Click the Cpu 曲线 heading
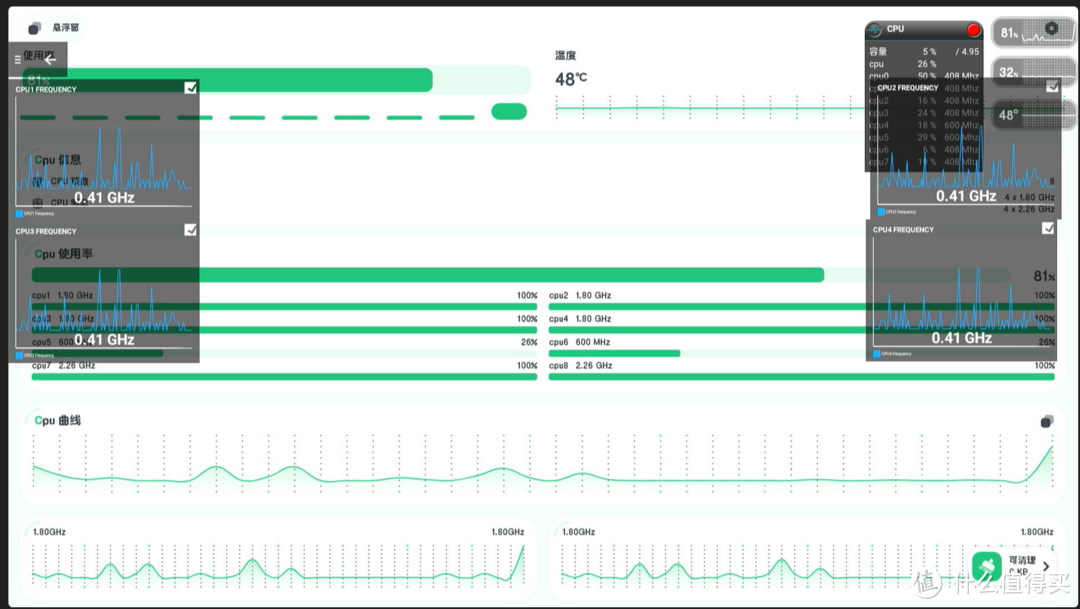 (x=57, y=420)
